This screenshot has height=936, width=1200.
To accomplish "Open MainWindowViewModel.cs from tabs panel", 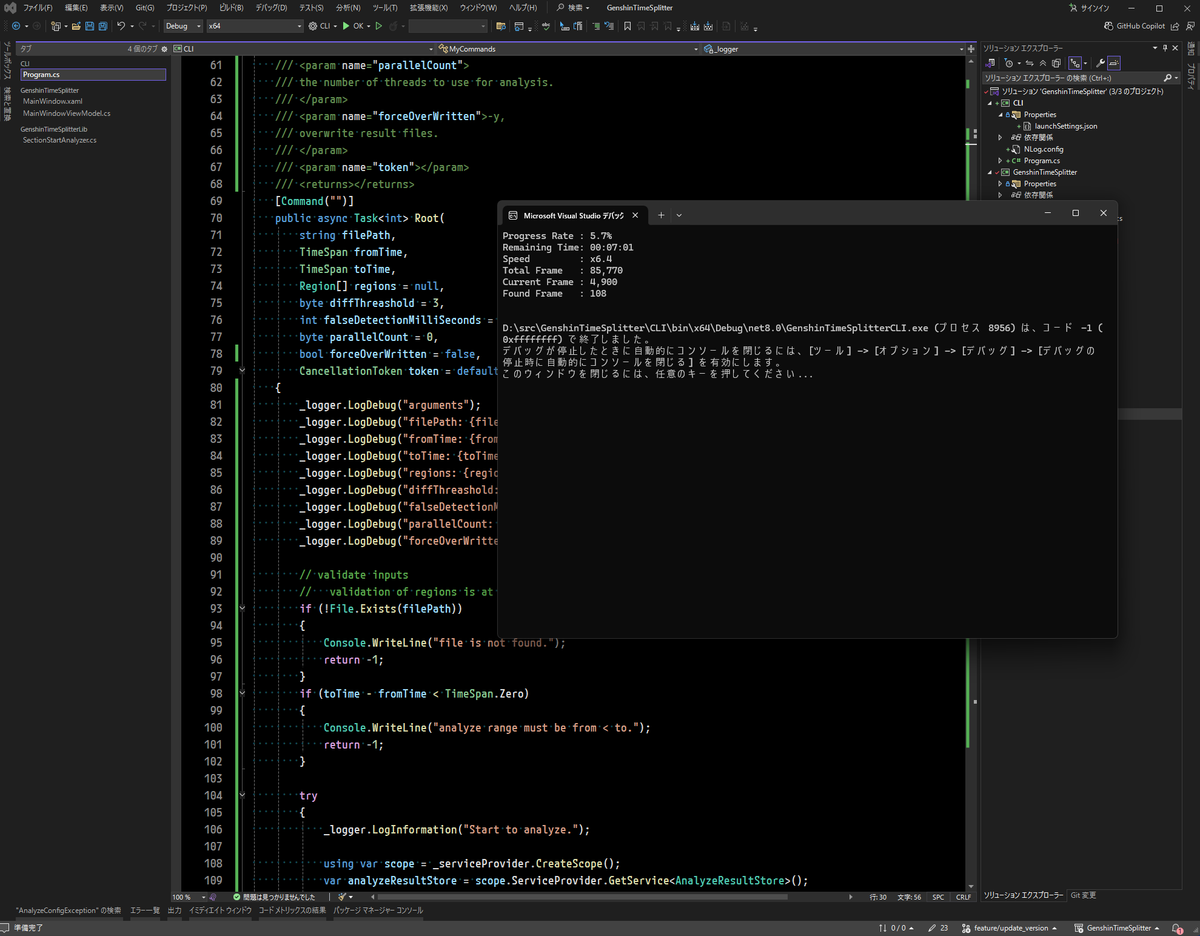I will tap(67, 113).
